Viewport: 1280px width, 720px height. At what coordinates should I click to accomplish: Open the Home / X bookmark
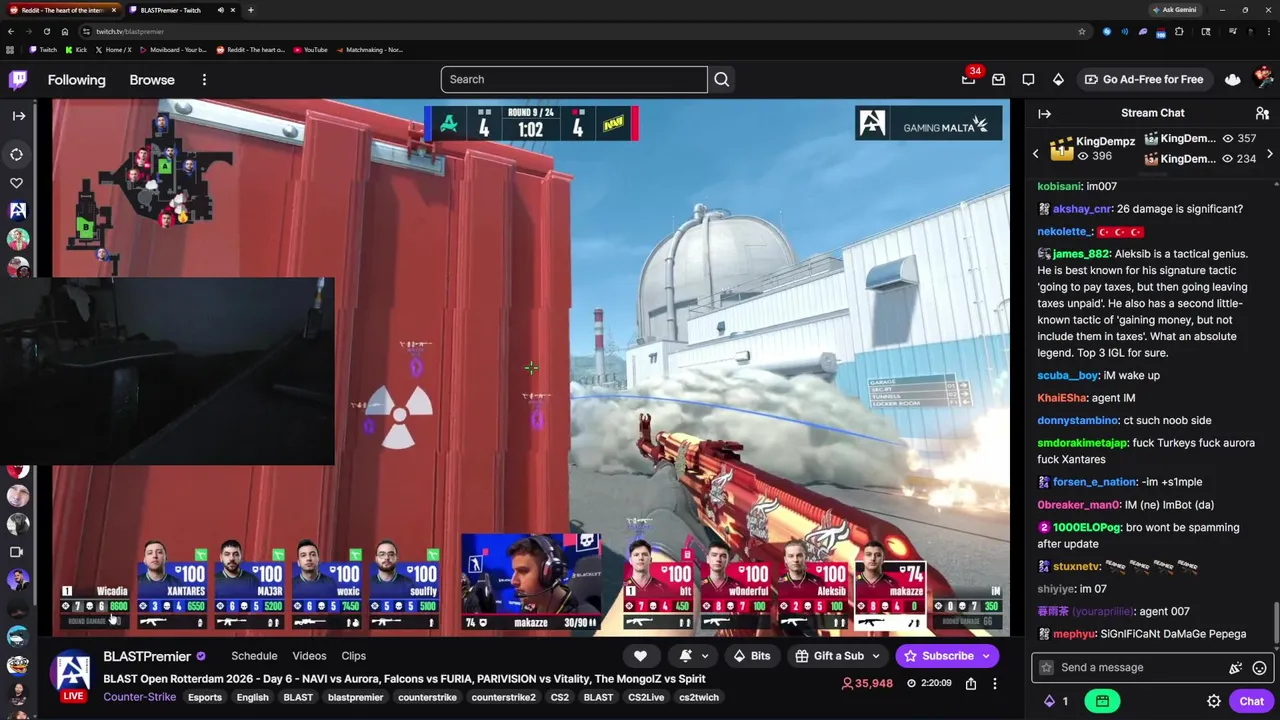tap(114, 49)
